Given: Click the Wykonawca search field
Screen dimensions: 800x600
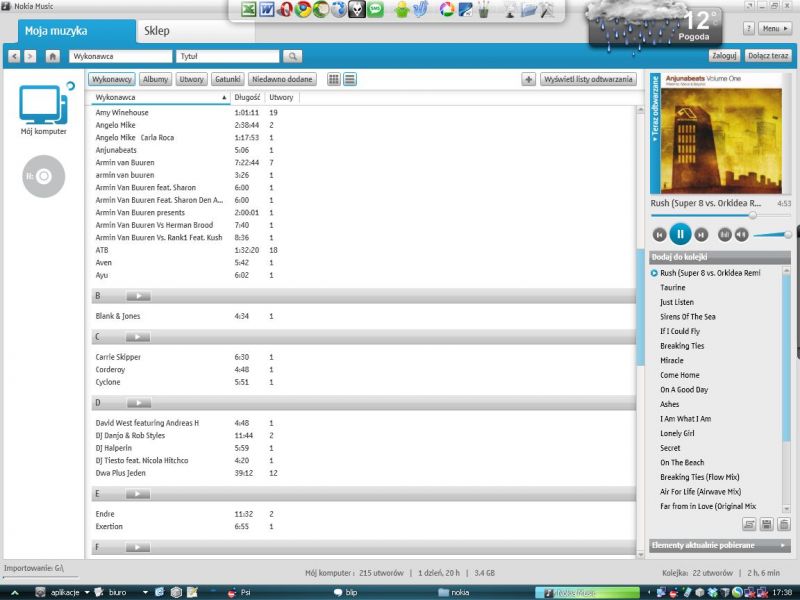Looking at the screenshot, I should [120, 56].
